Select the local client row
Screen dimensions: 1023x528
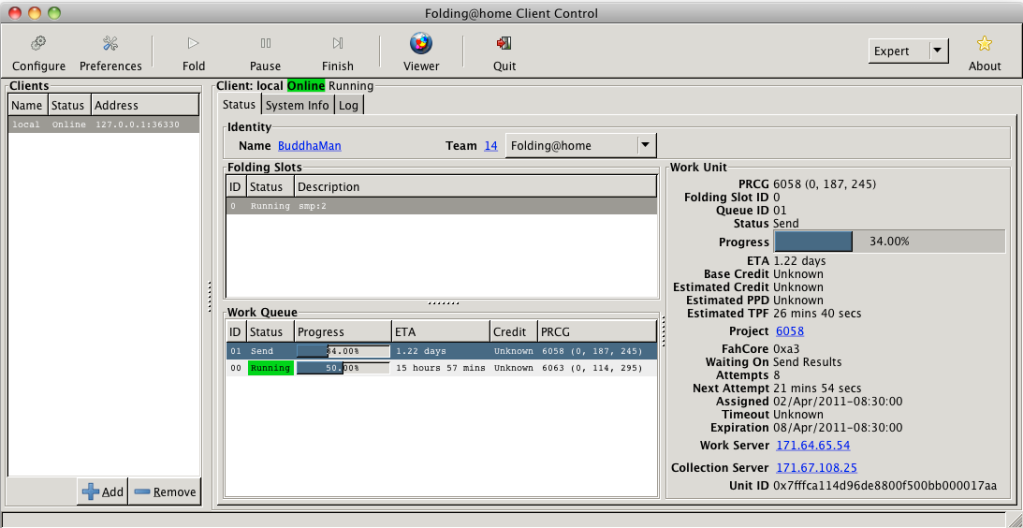(x=104, y=125)
